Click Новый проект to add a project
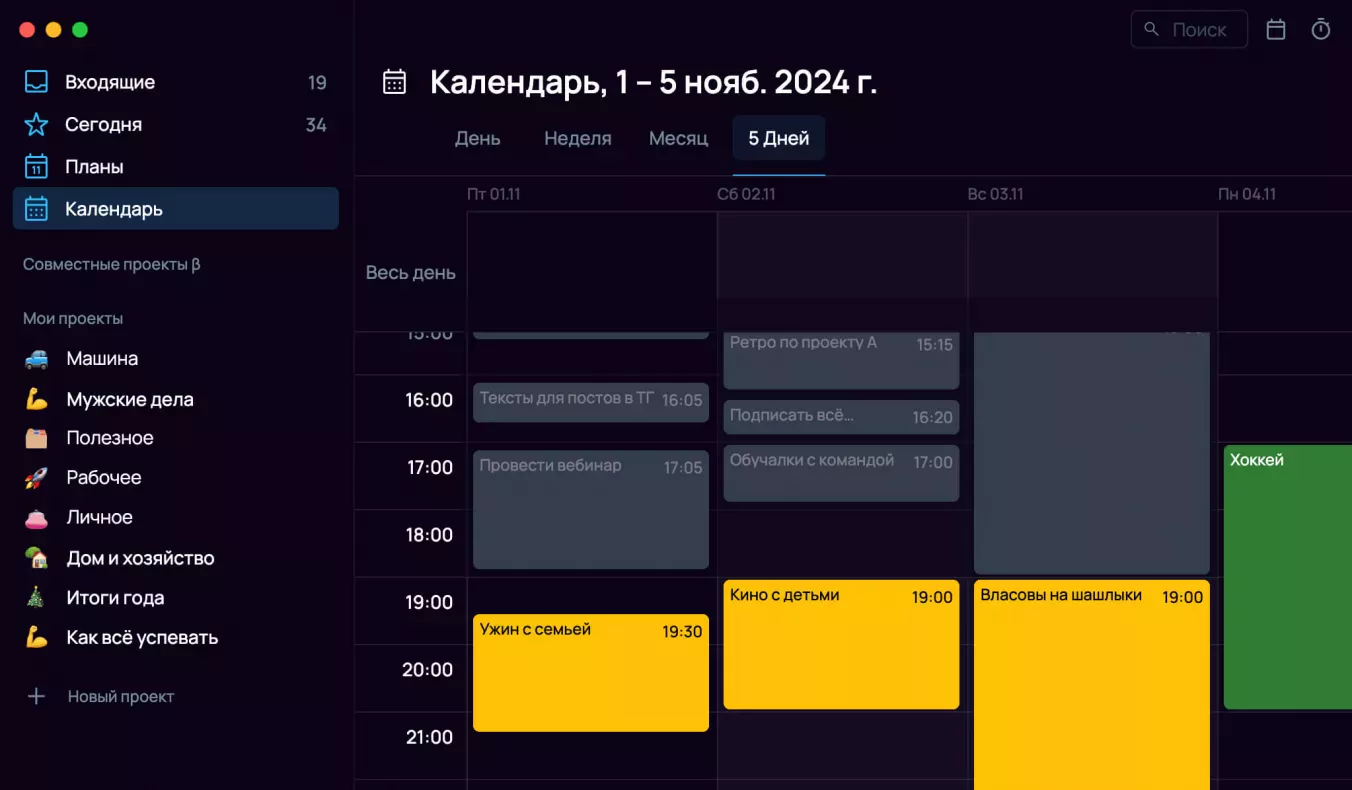 coord(121,696)
